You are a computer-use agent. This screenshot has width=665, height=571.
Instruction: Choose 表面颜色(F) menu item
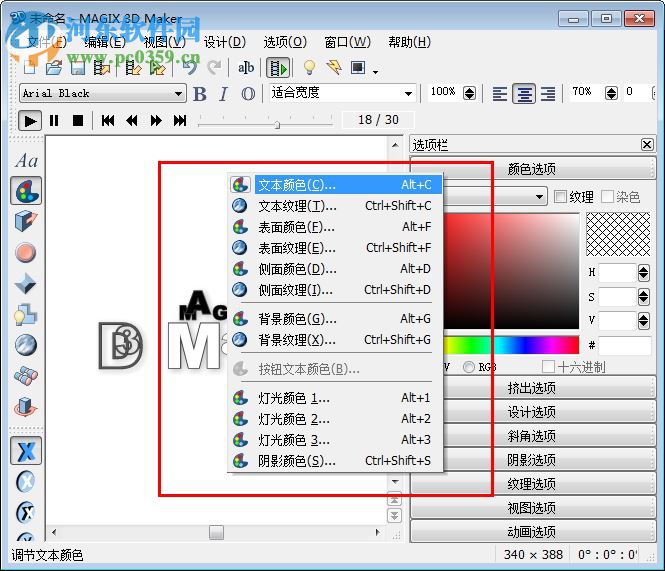[335, 227]
